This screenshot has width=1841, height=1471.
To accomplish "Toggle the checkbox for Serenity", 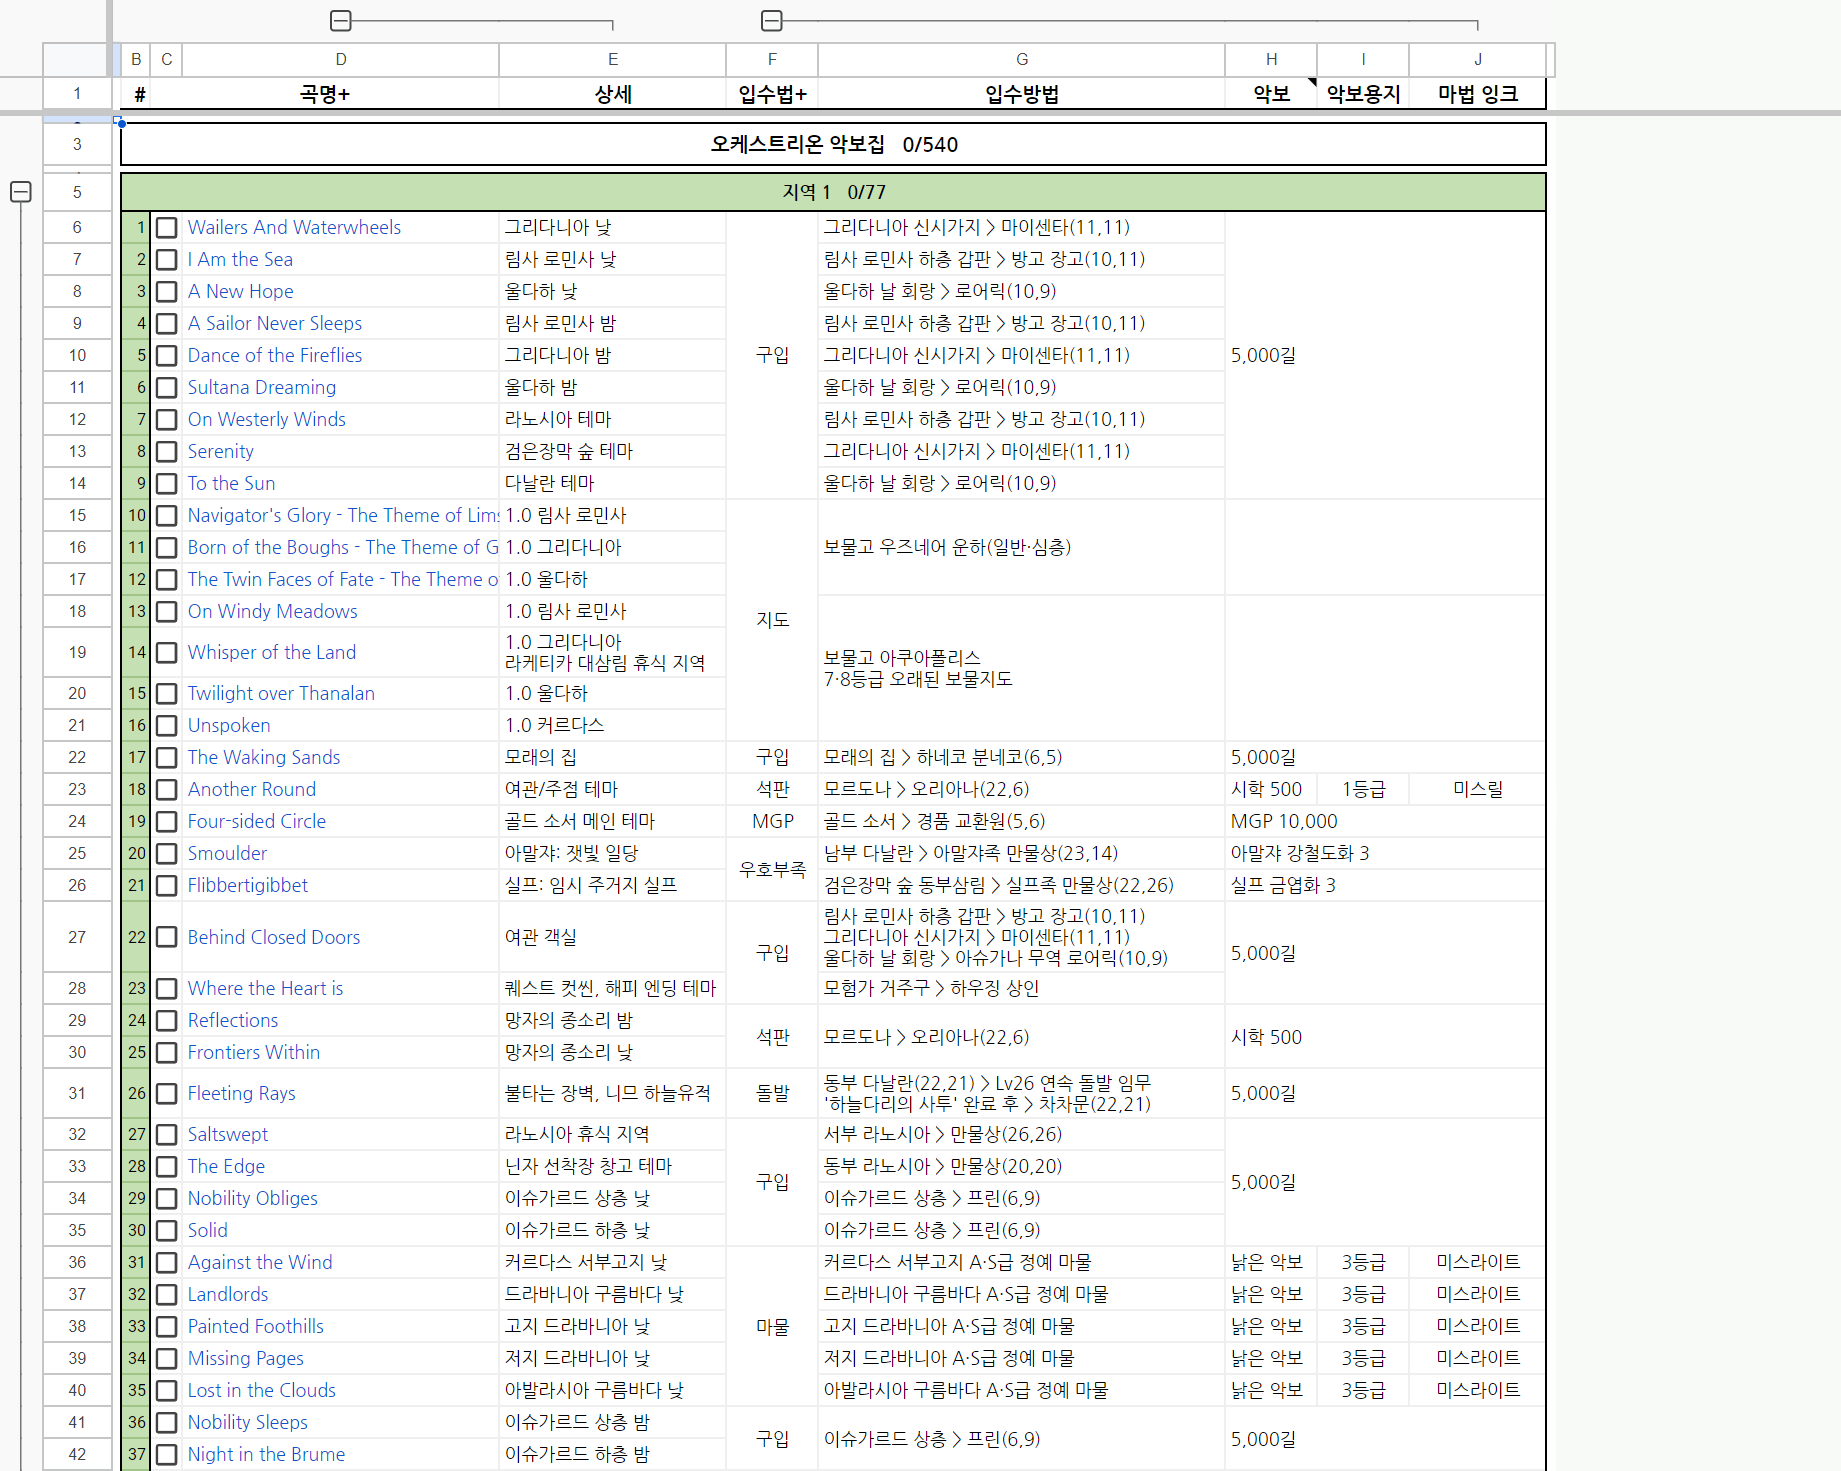I will point(167,452).
